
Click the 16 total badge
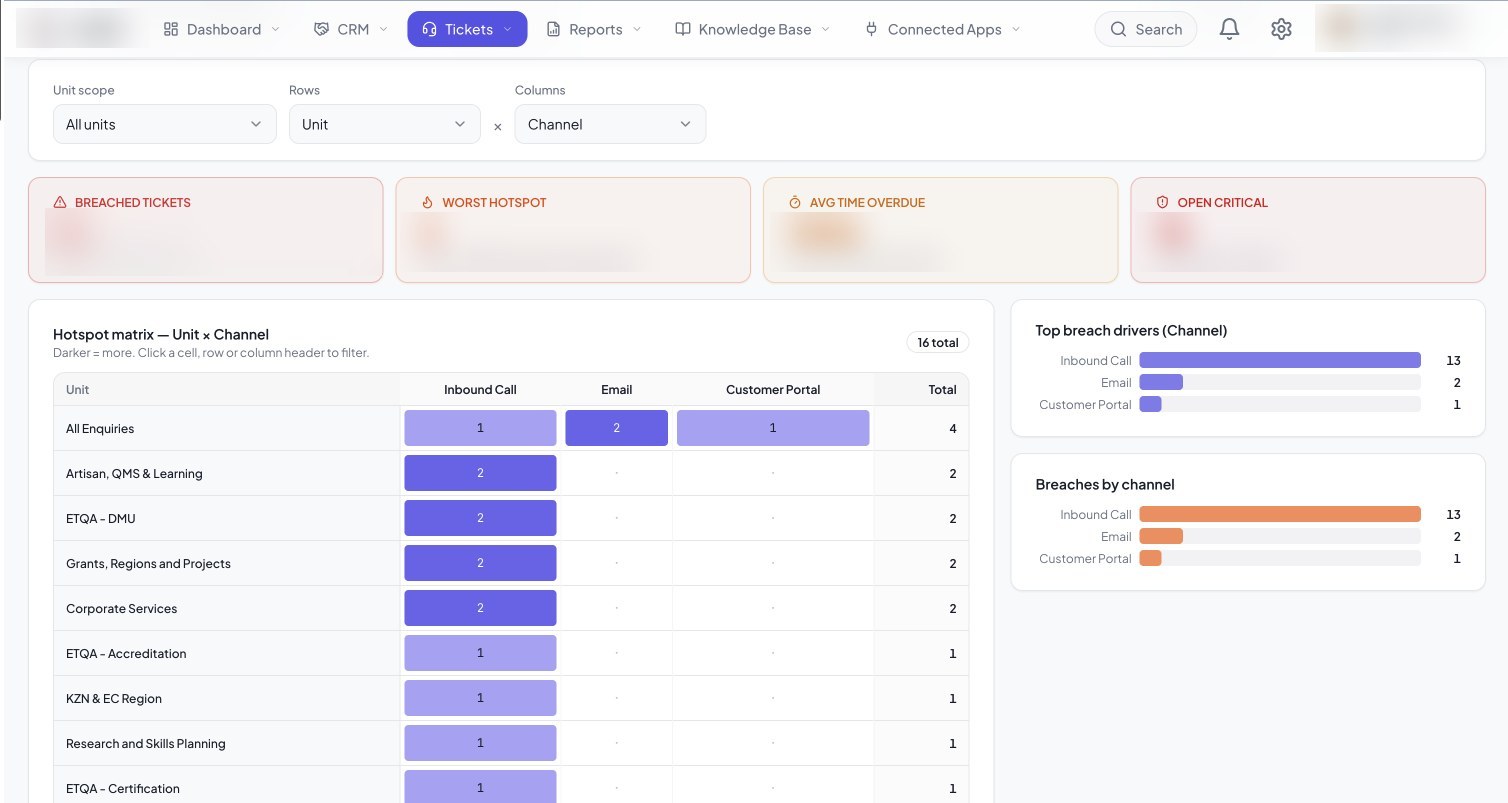[x=938, y=342]
